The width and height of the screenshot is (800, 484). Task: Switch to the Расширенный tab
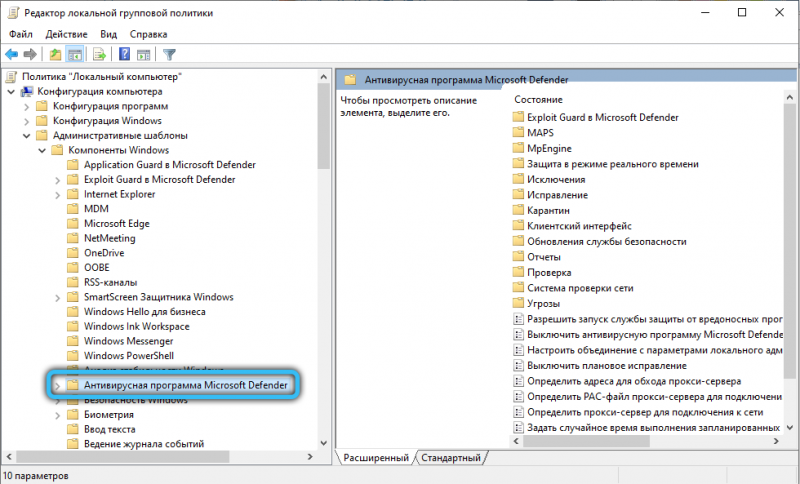(x=376, y=457)
